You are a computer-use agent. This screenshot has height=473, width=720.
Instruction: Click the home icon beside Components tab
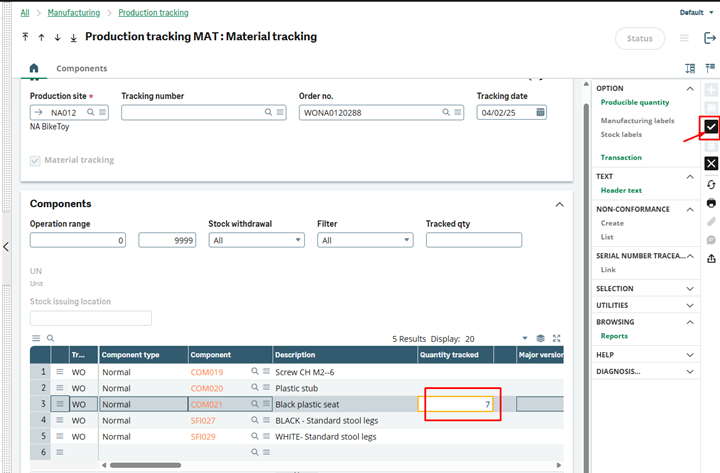34,68
